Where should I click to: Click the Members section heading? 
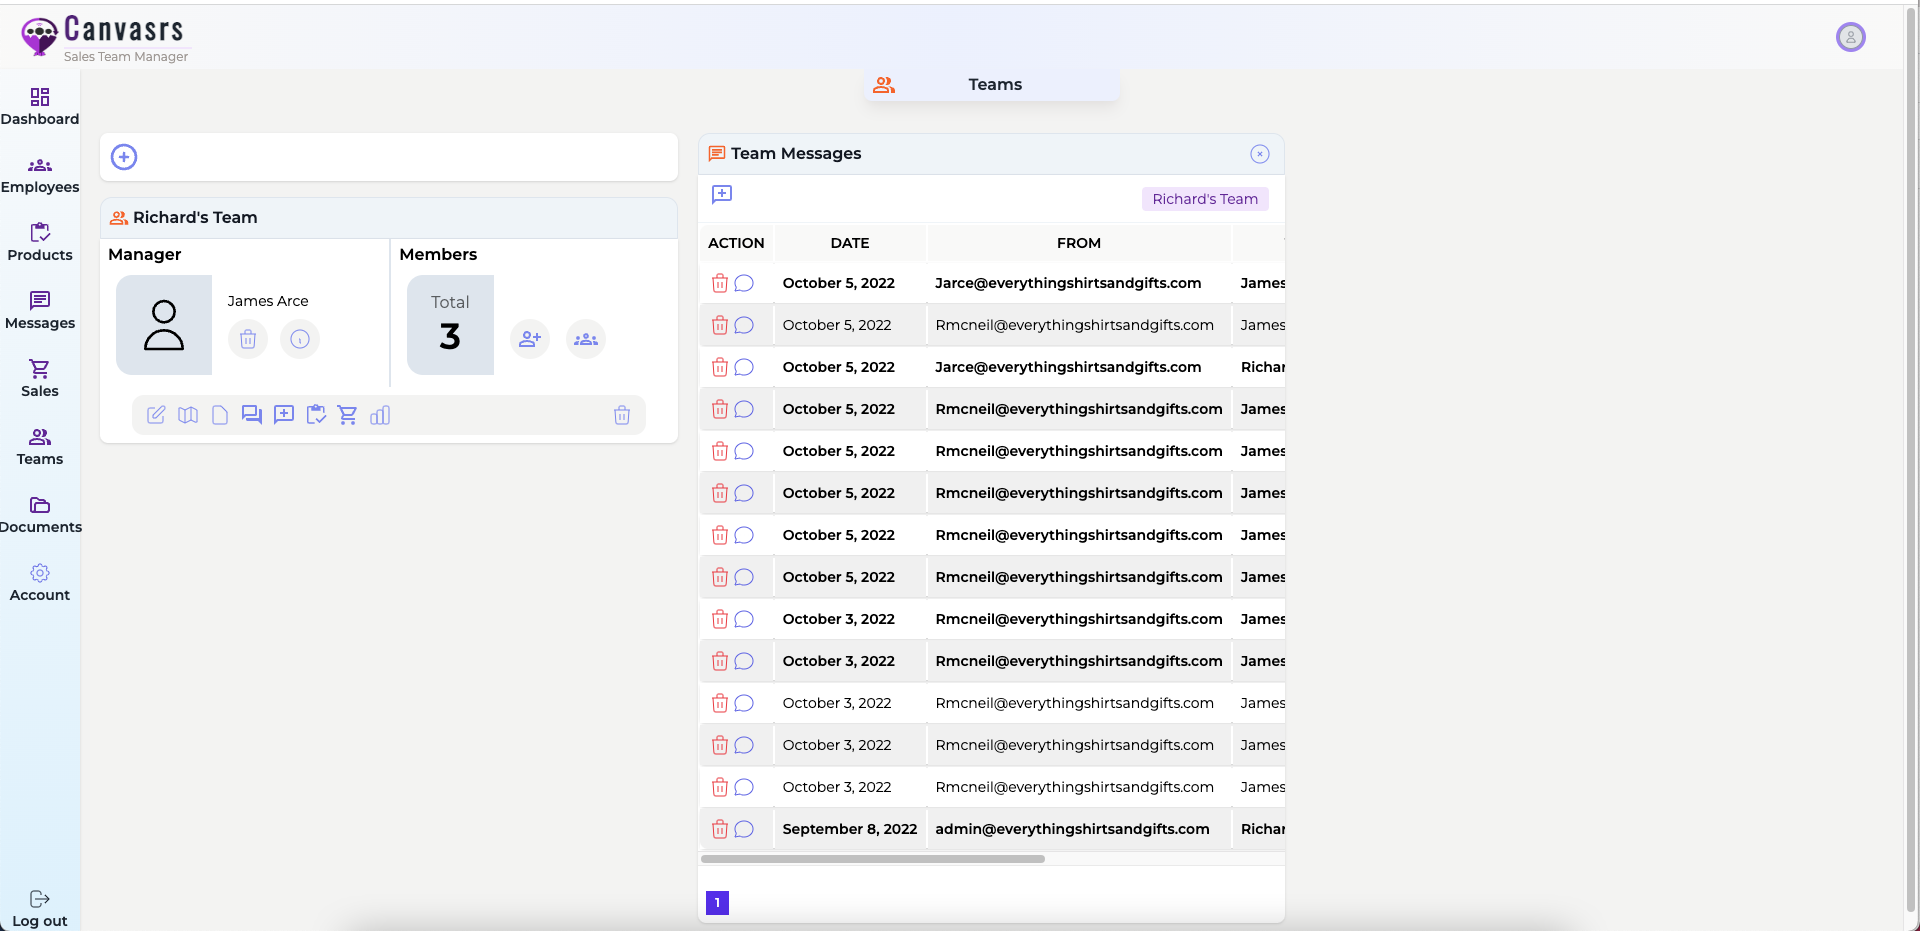tap(438, 254)
